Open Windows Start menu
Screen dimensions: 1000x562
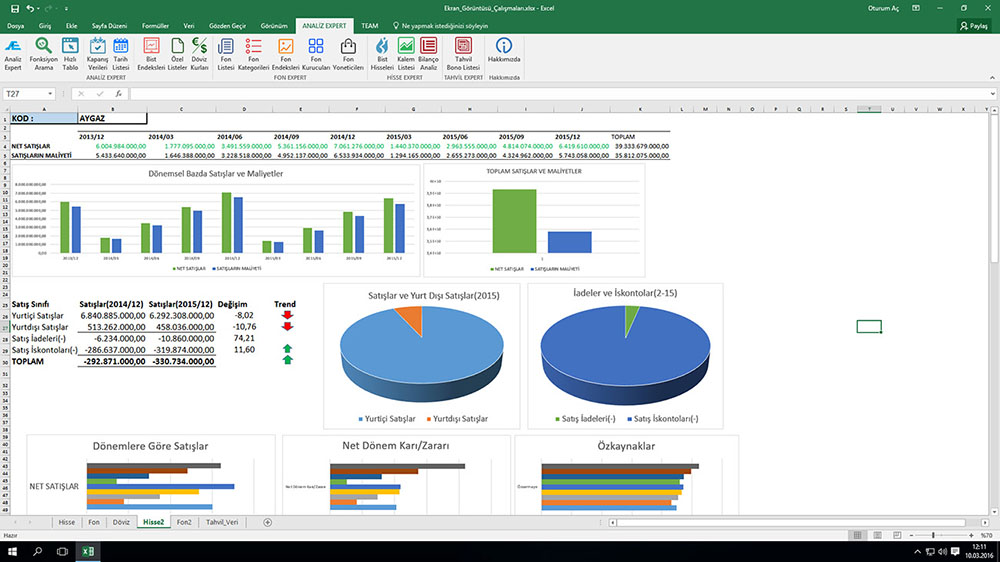[x=12, y=551]
